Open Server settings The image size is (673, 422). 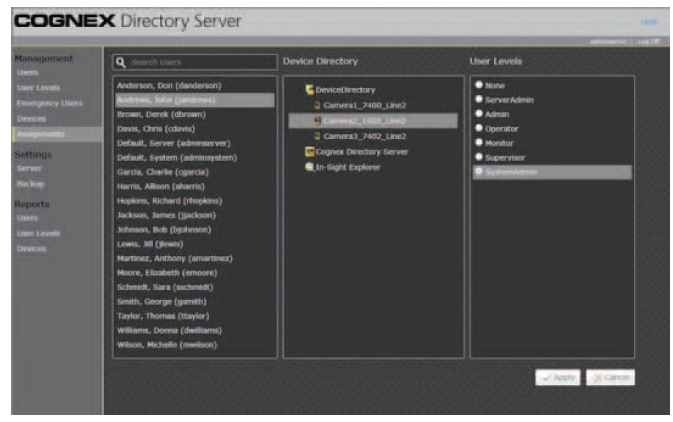click(29, 168)
